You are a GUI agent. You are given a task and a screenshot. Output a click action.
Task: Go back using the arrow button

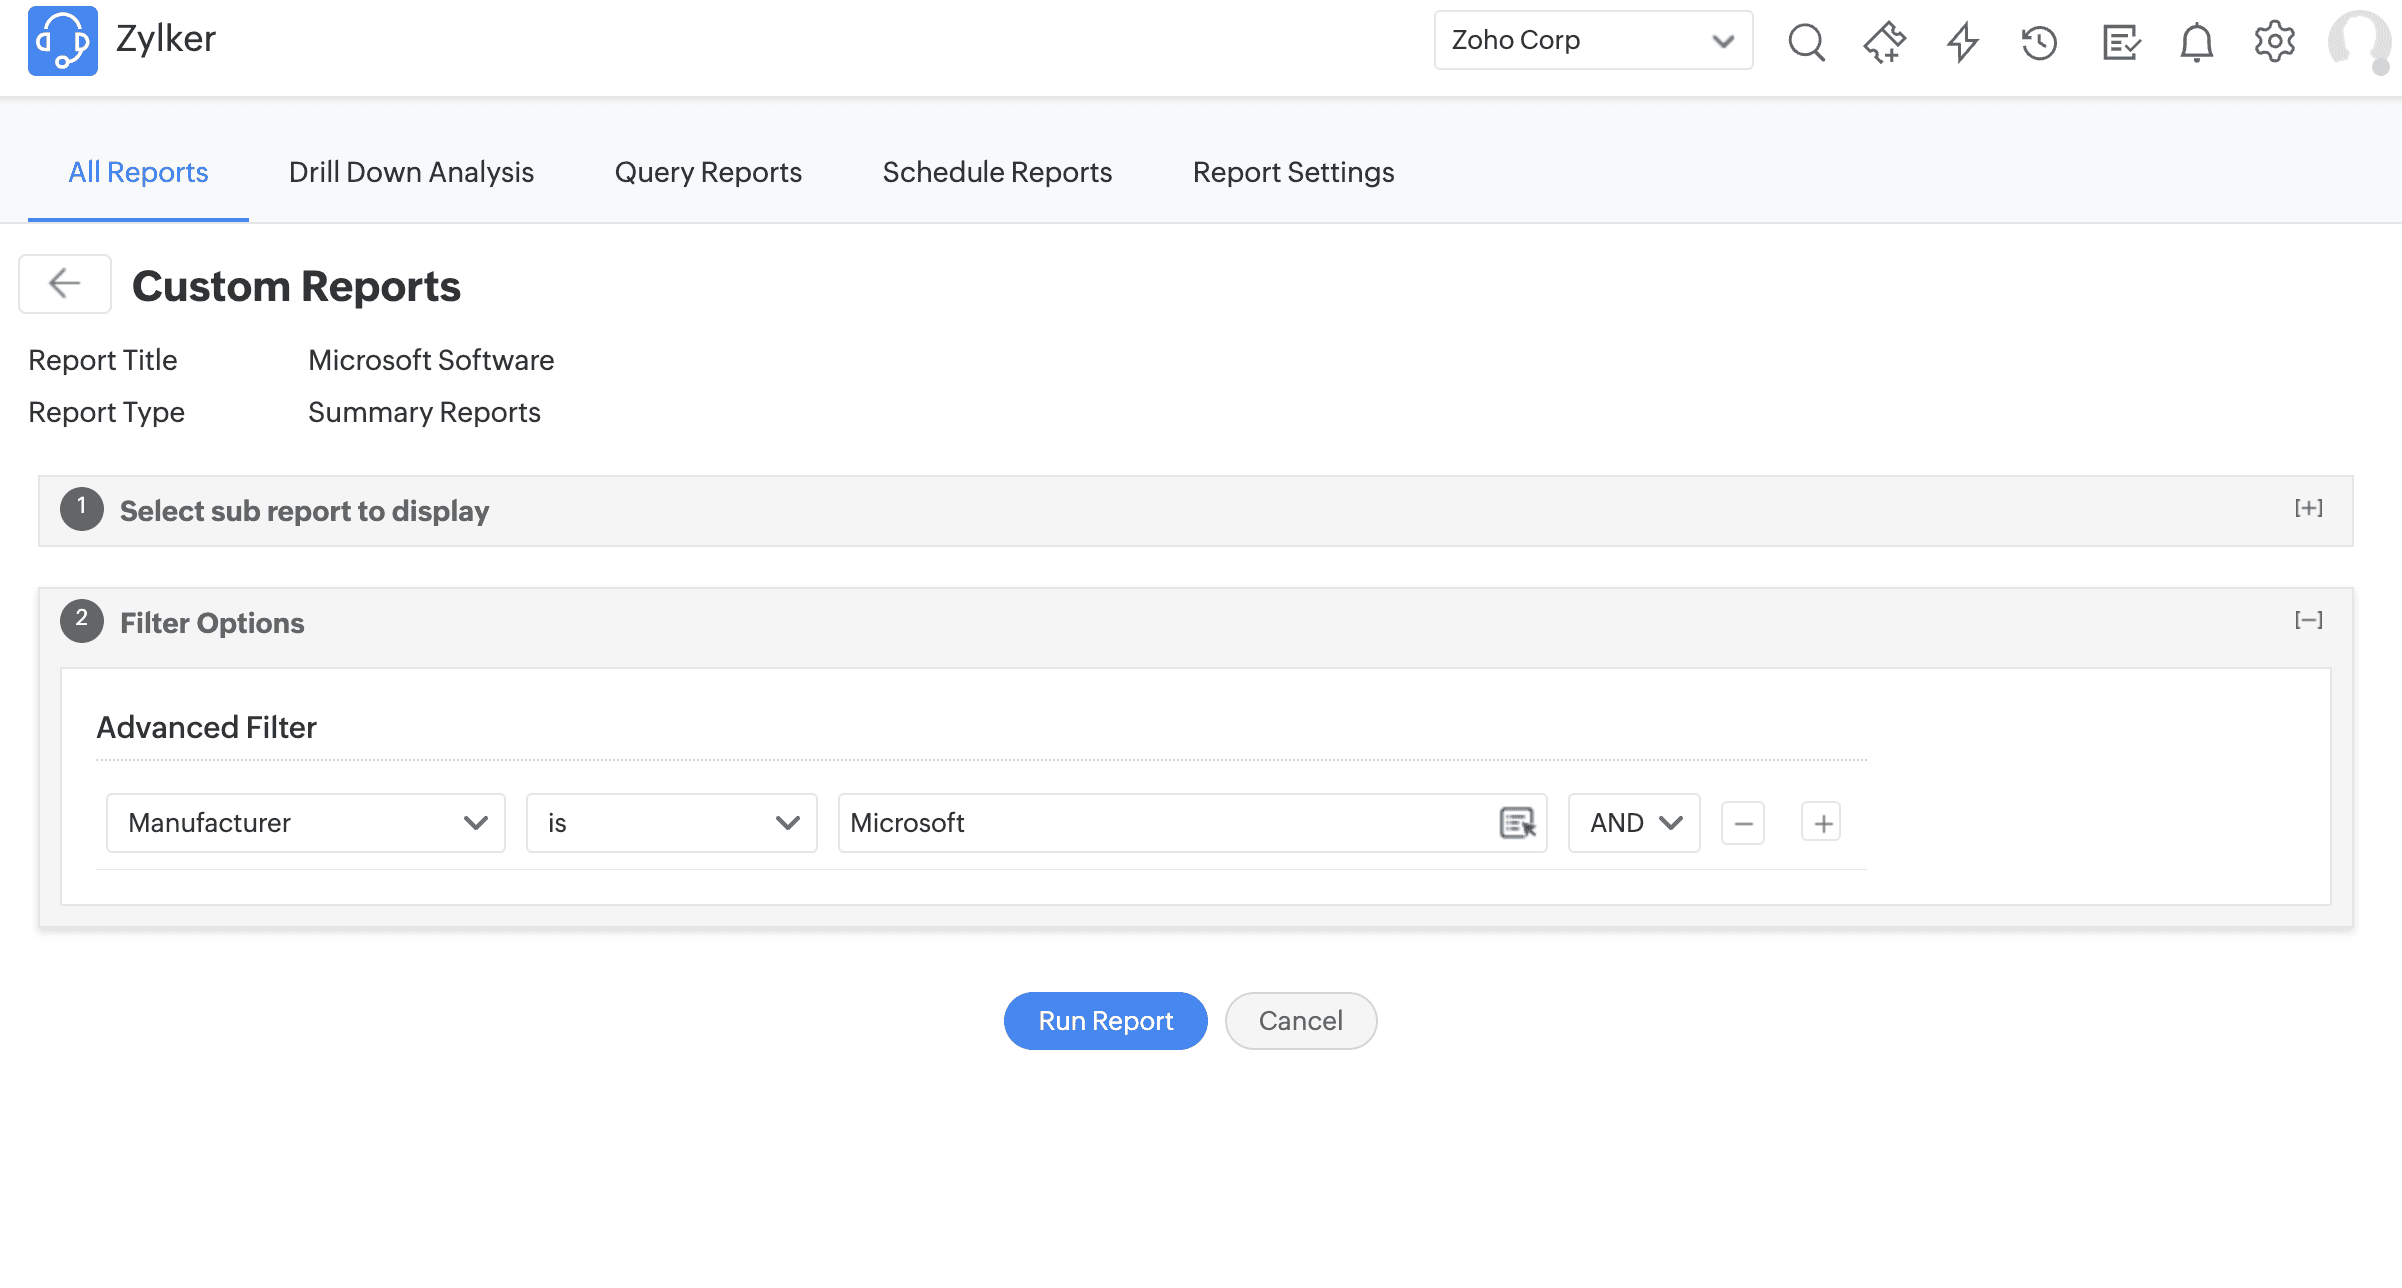coord(65,284)
